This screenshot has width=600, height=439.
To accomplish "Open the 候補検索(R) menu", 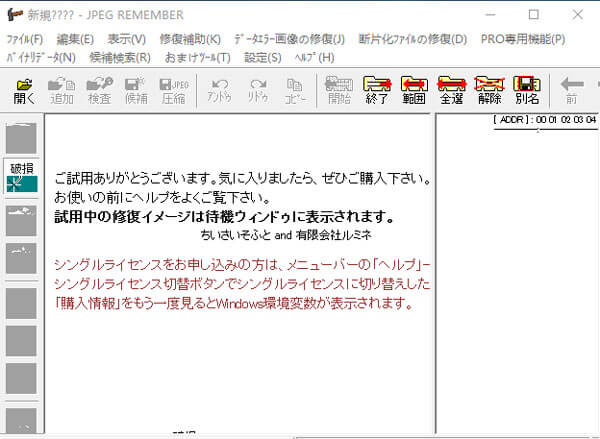I will (120, 57).
